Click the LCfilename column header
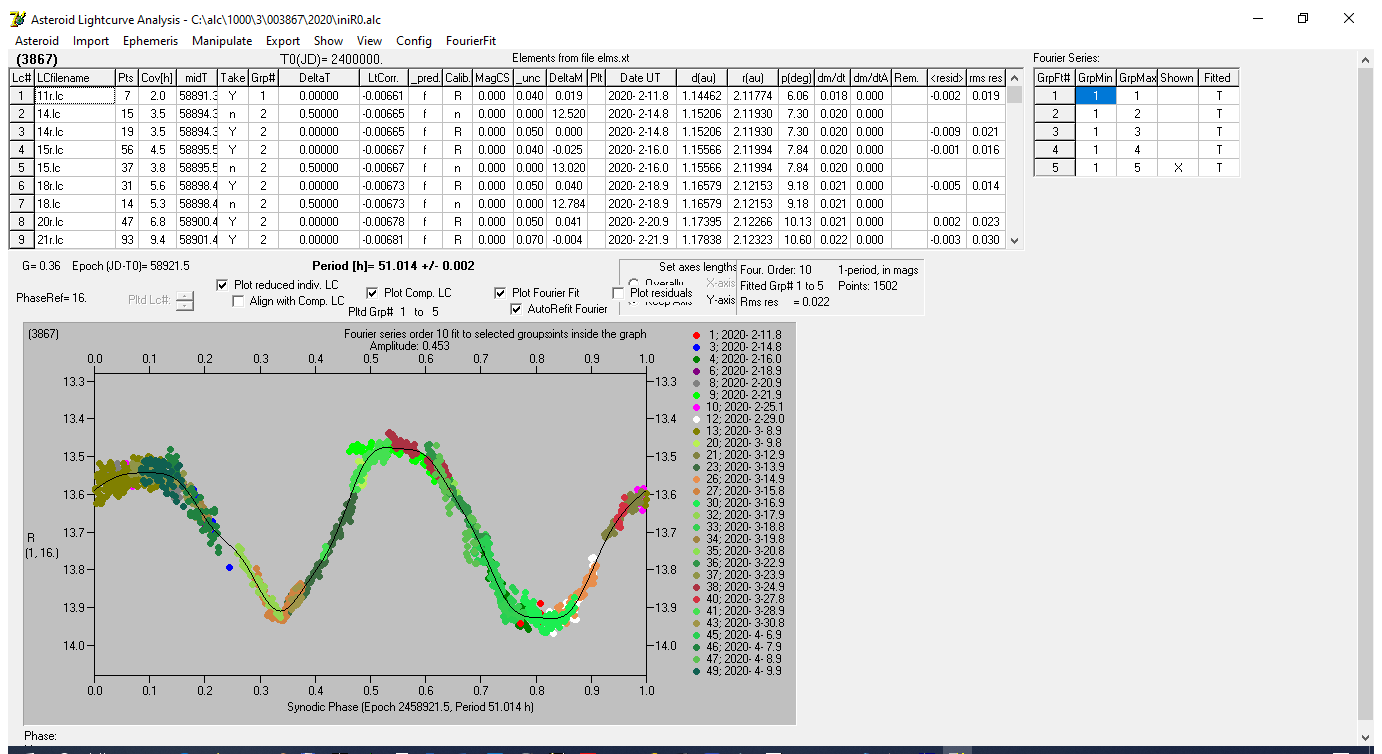This screenshot has height=754, width=1382. click(74, 78)
